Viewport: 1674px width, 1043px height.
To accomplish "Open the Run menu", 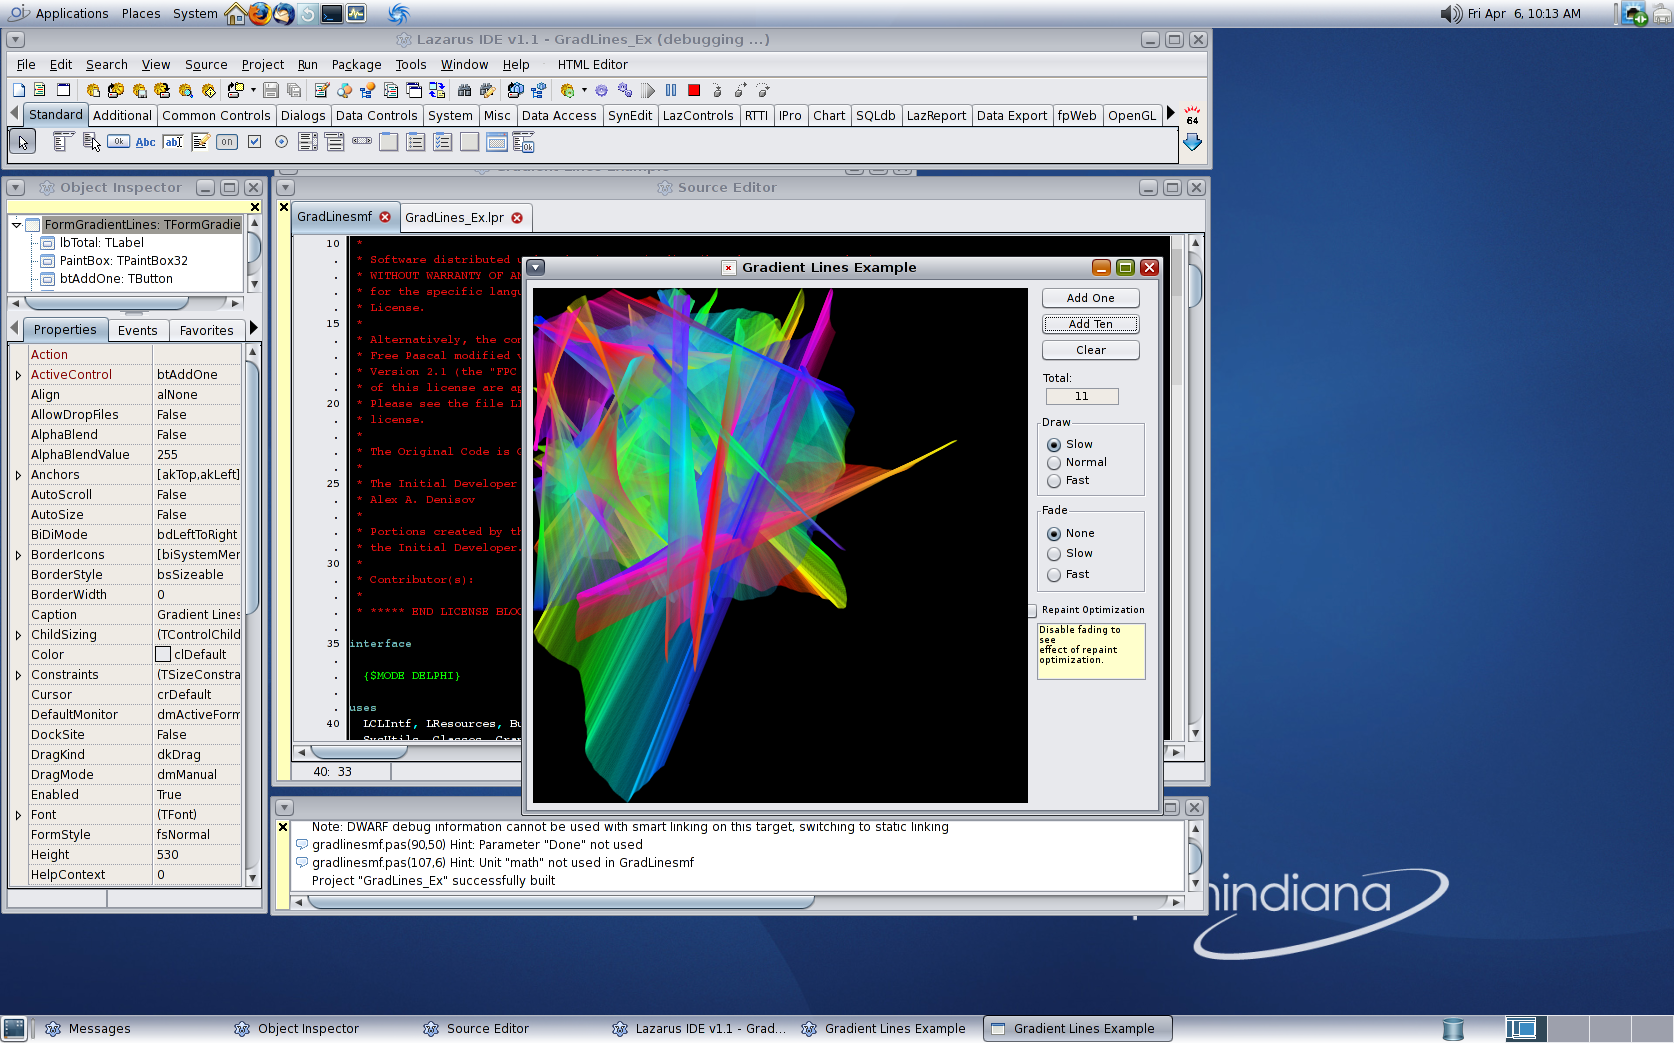I will 308,65.
